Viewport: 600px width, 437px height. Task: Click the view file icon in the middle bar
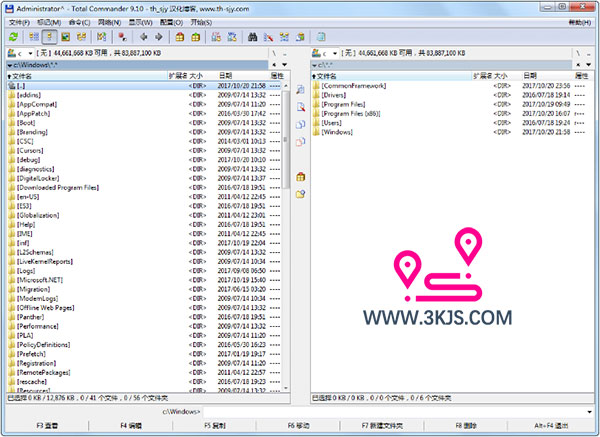300,90
